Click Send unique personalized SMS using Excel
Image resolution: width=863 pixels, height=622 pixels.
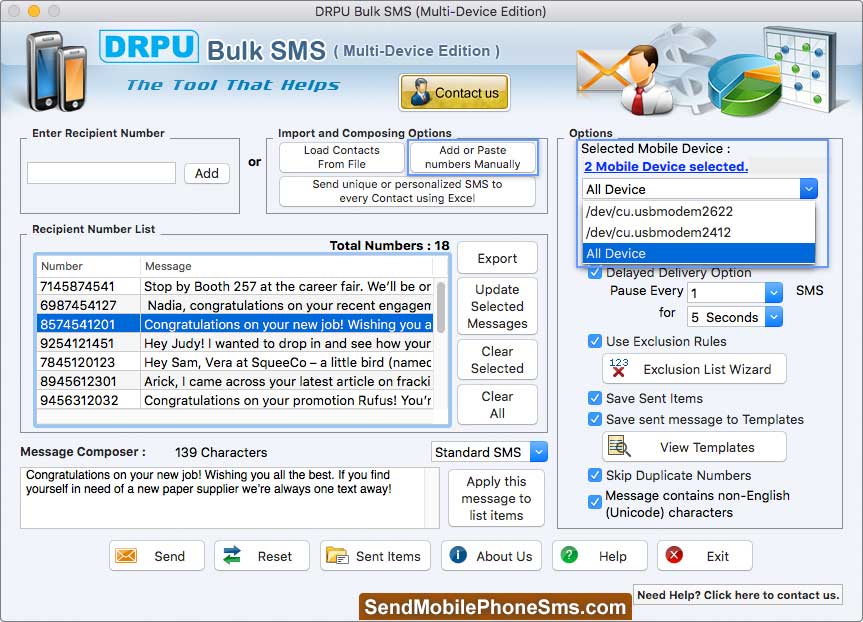click(407, 191)
